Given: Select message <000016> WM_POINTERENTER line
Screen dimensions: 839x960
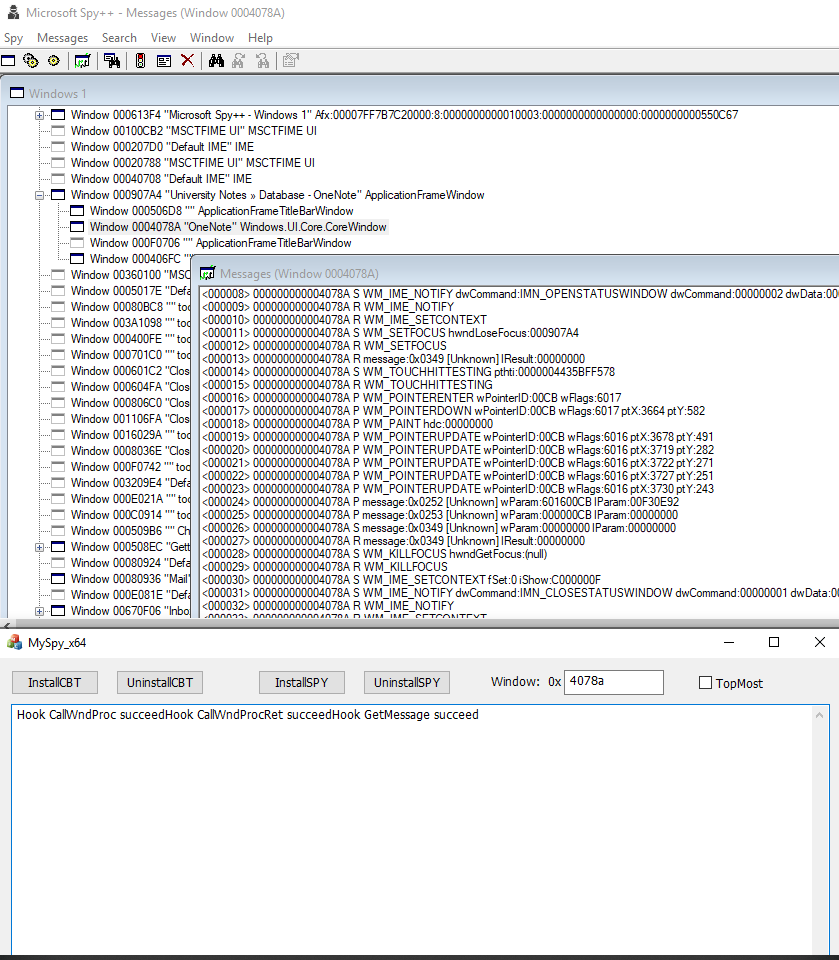Looking at the screenshot, I should (x=412, y=398).
